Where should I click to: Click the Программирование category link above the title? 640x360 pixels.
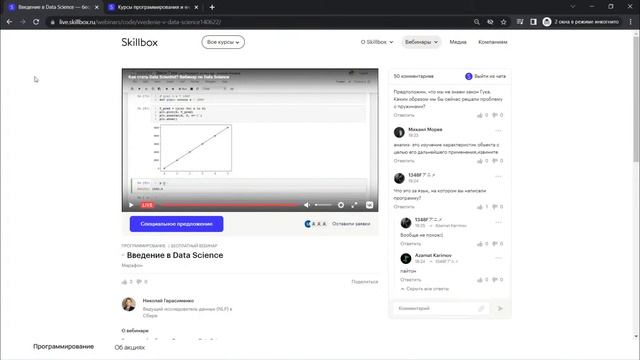click(143, 246)
